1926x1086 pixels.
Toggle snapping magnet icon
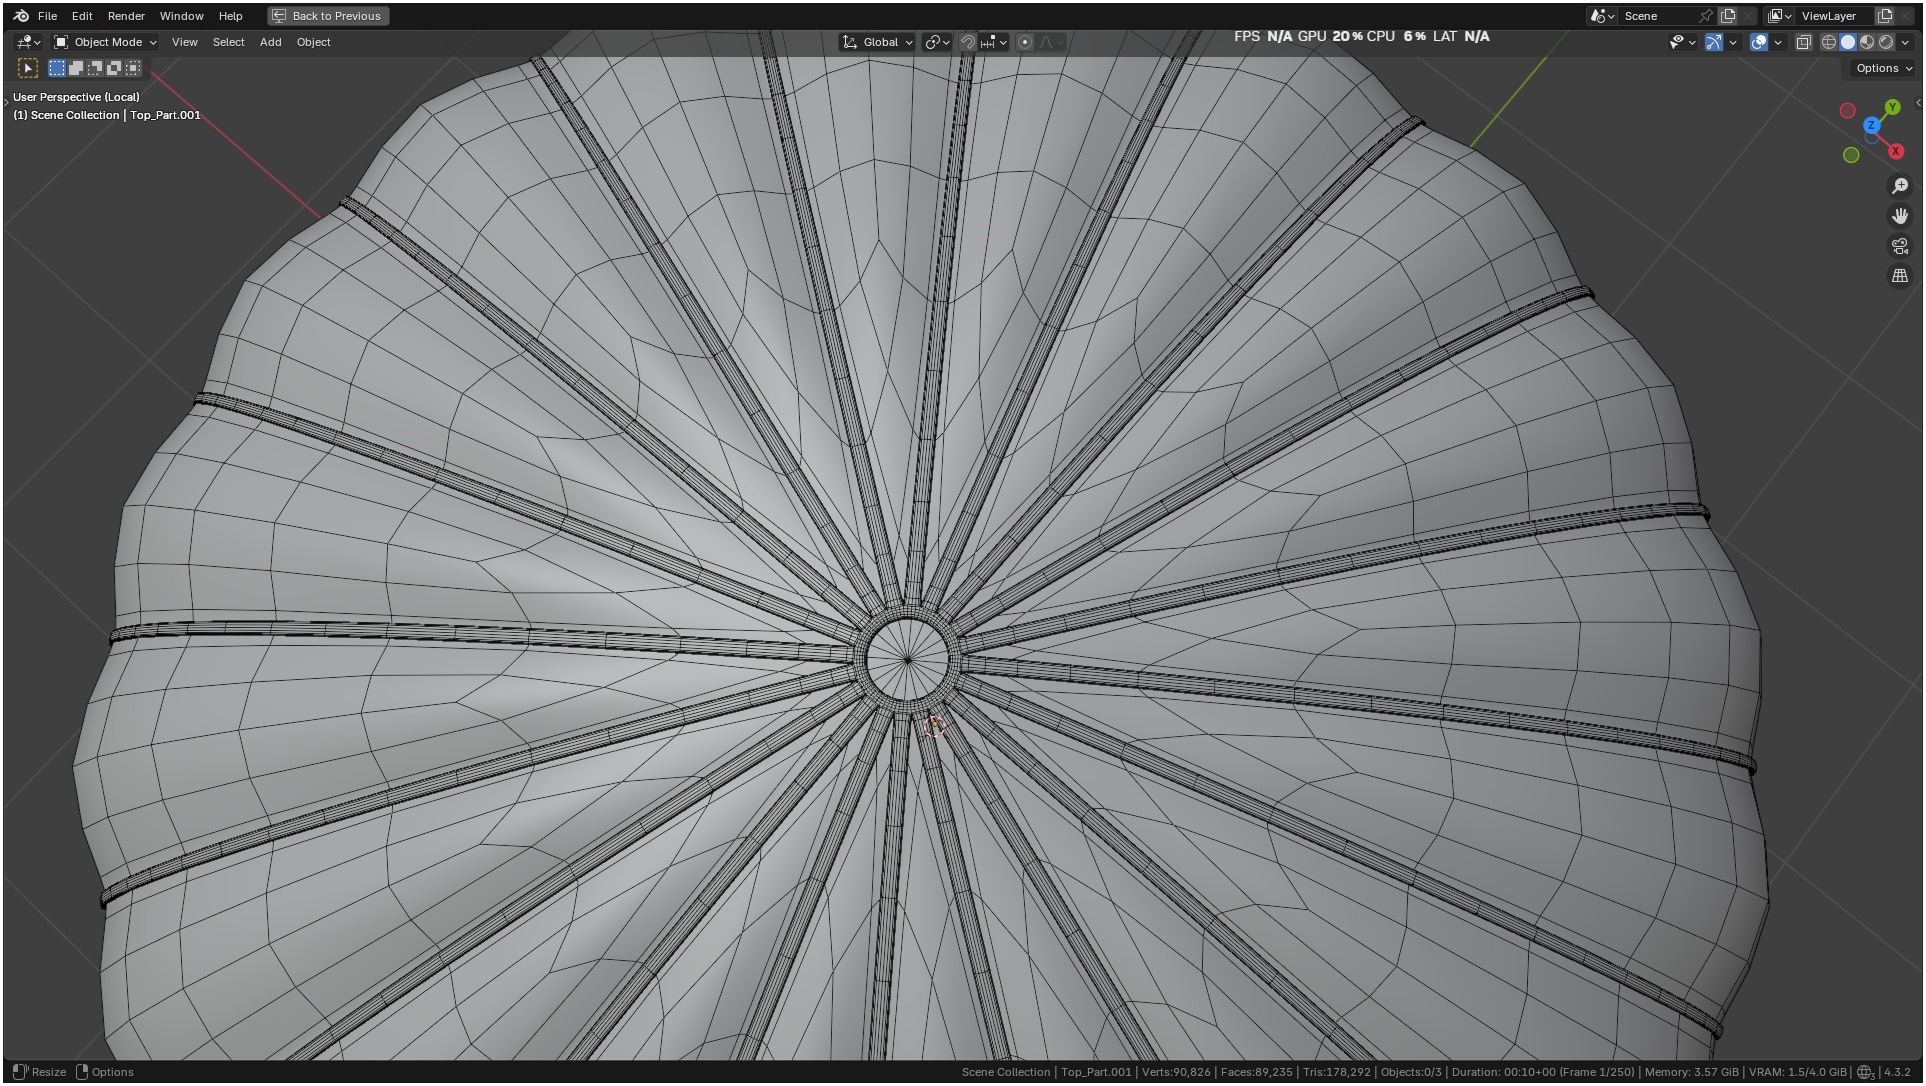tap(967, 42)
